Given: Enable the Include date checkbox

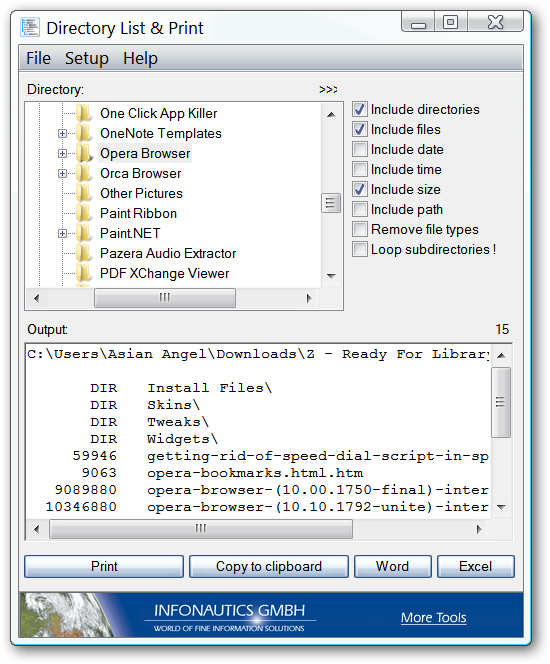Looking at the screenshot, I should [x=360, y=149].
